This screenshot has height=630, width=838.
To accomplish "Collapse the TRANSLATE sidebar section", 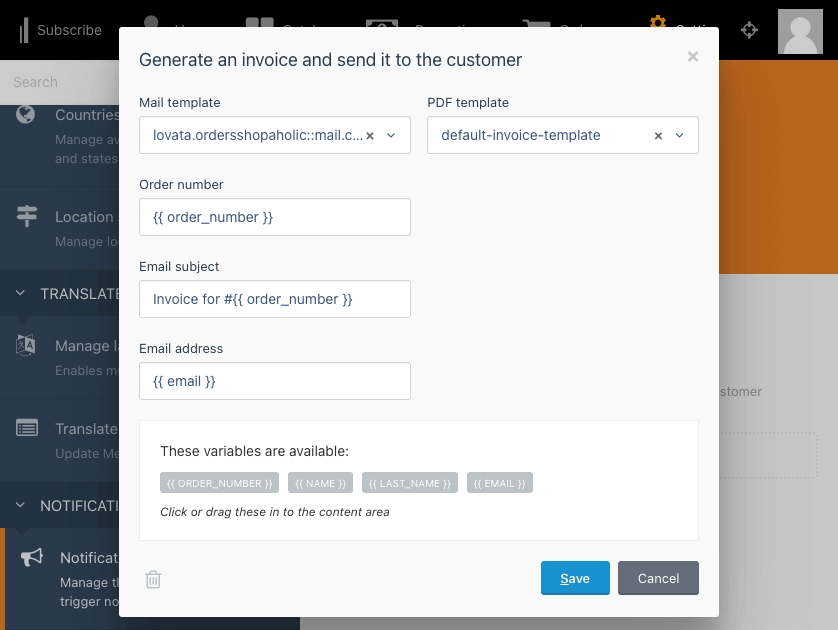I will [x=20, y=293].
